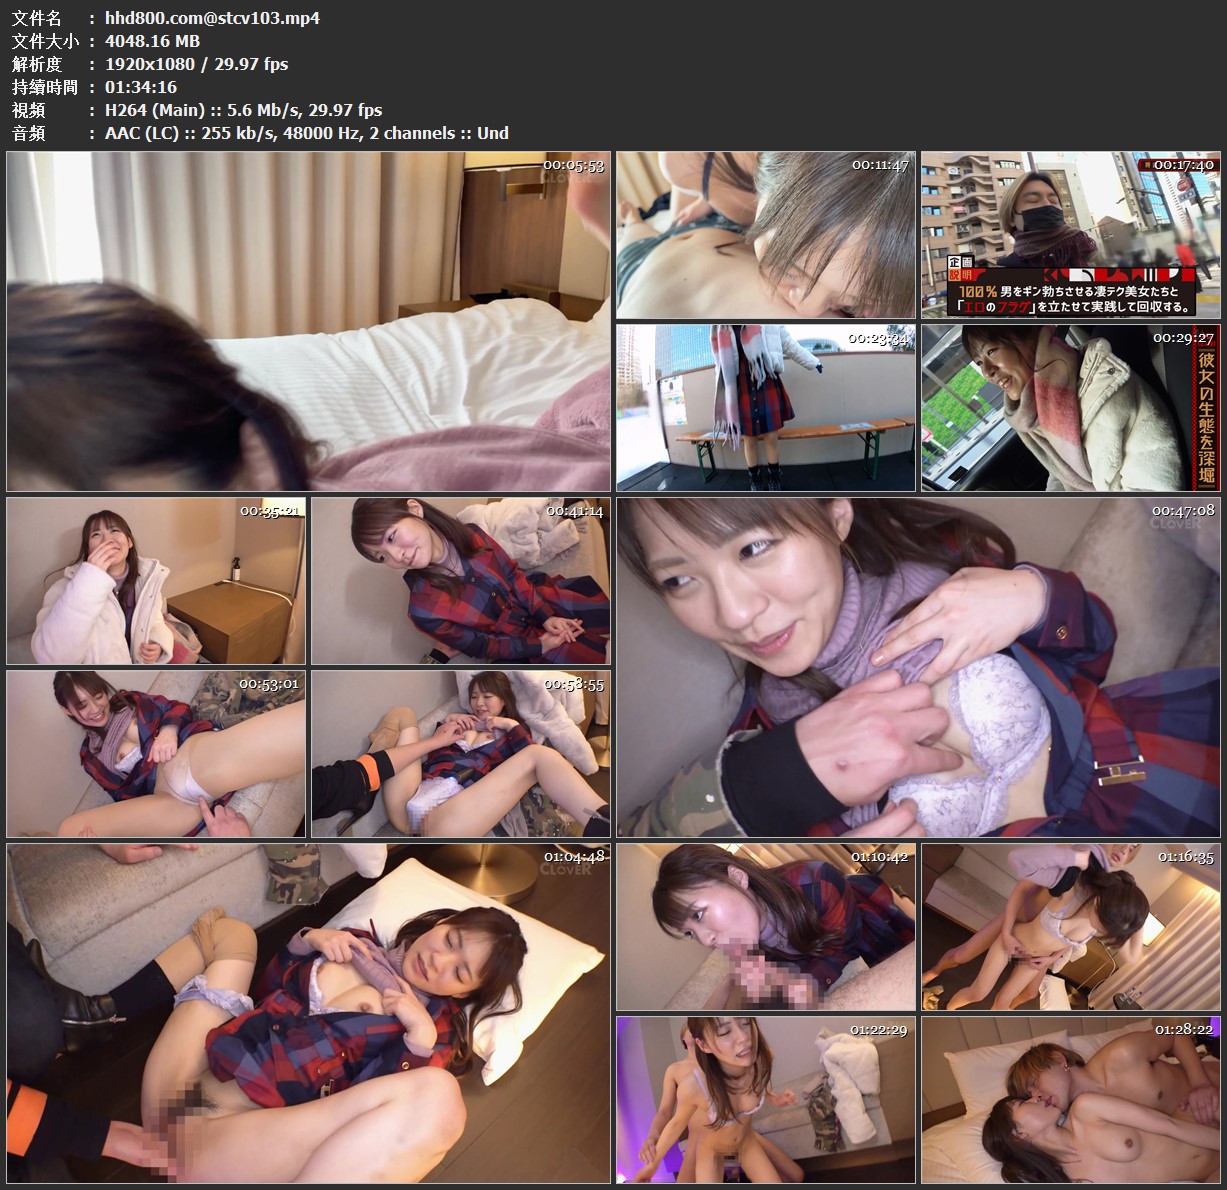
Task: Click the file name hhd800.com@stcv103.mp4
Action: pyautogui.click(x=212, y=18)
